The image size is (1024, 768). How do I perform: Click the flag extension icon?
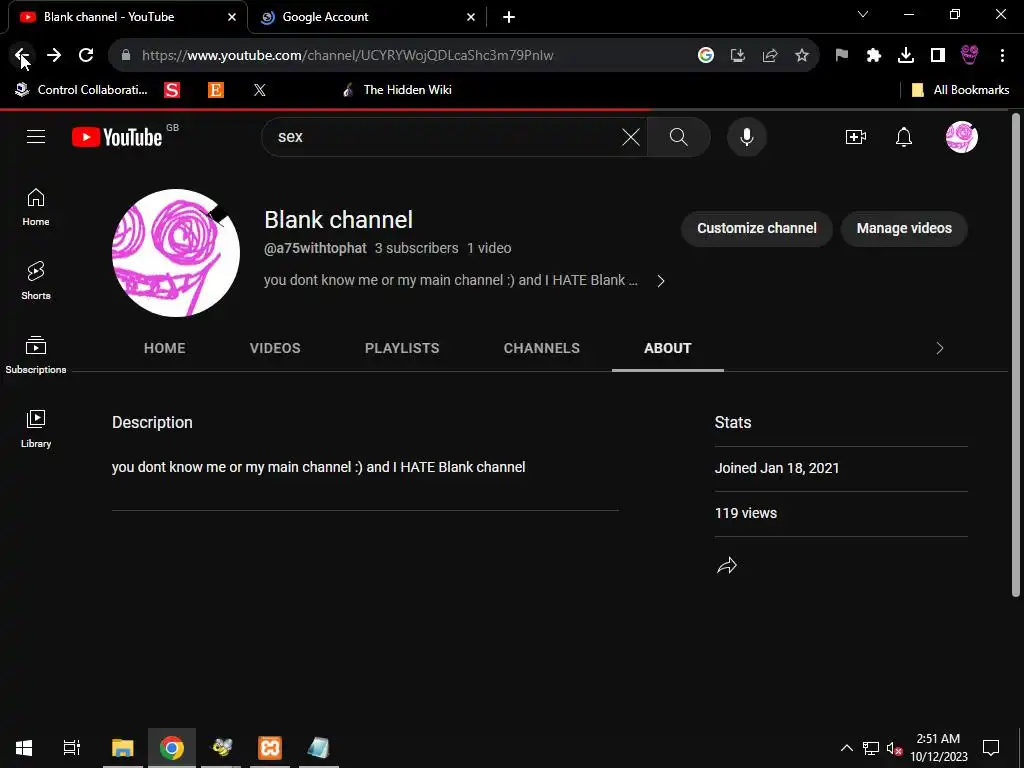[841, 56]
